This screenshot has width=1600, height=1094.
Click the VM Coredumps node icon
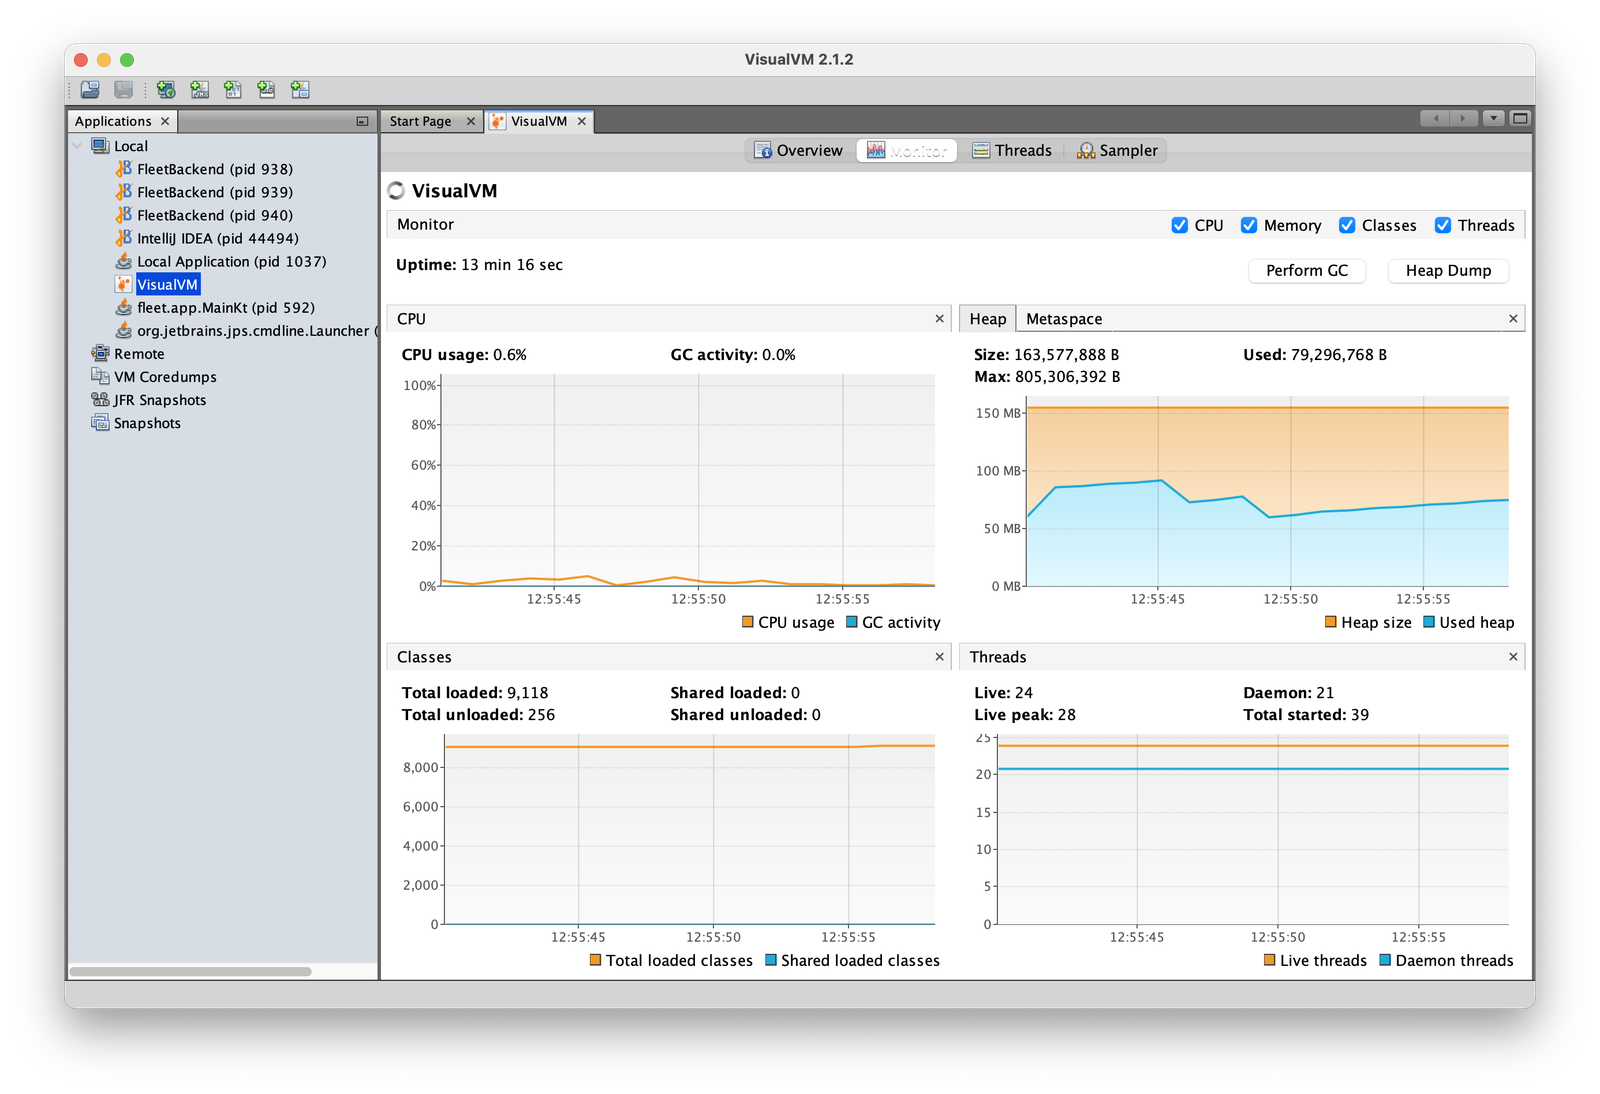(x=100, y=376)
